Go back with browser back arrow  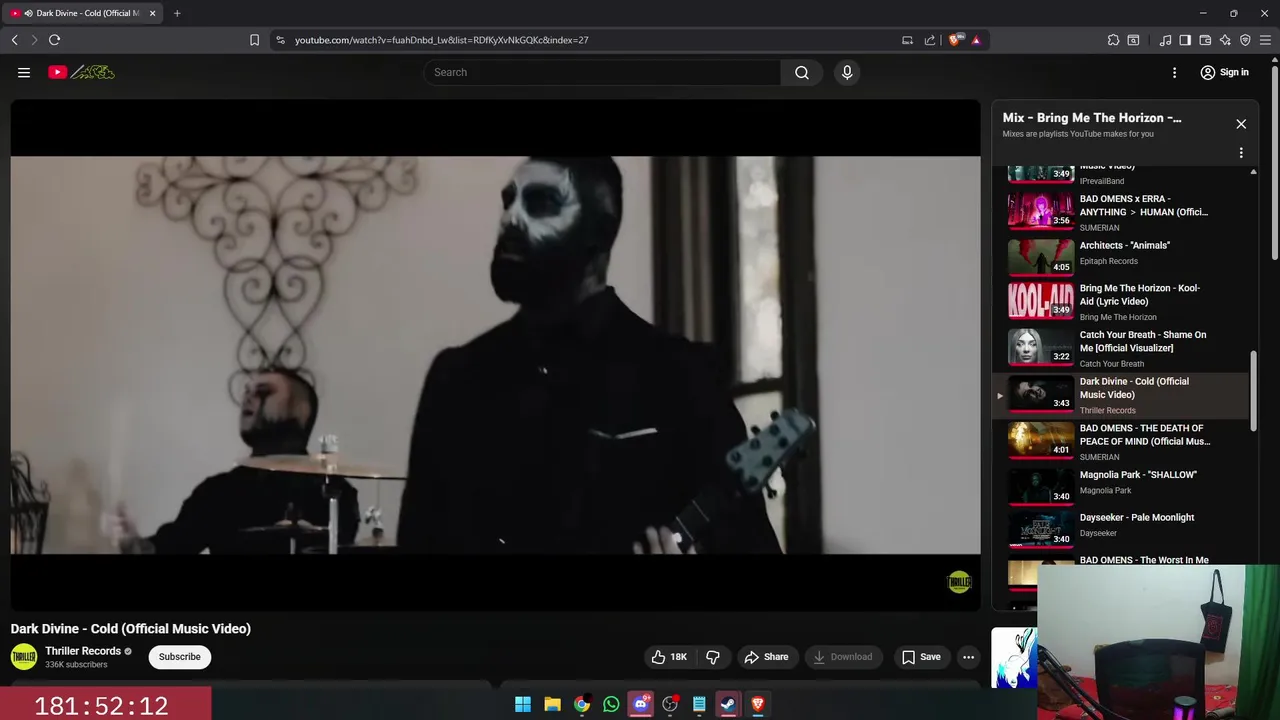click(14, 40)
